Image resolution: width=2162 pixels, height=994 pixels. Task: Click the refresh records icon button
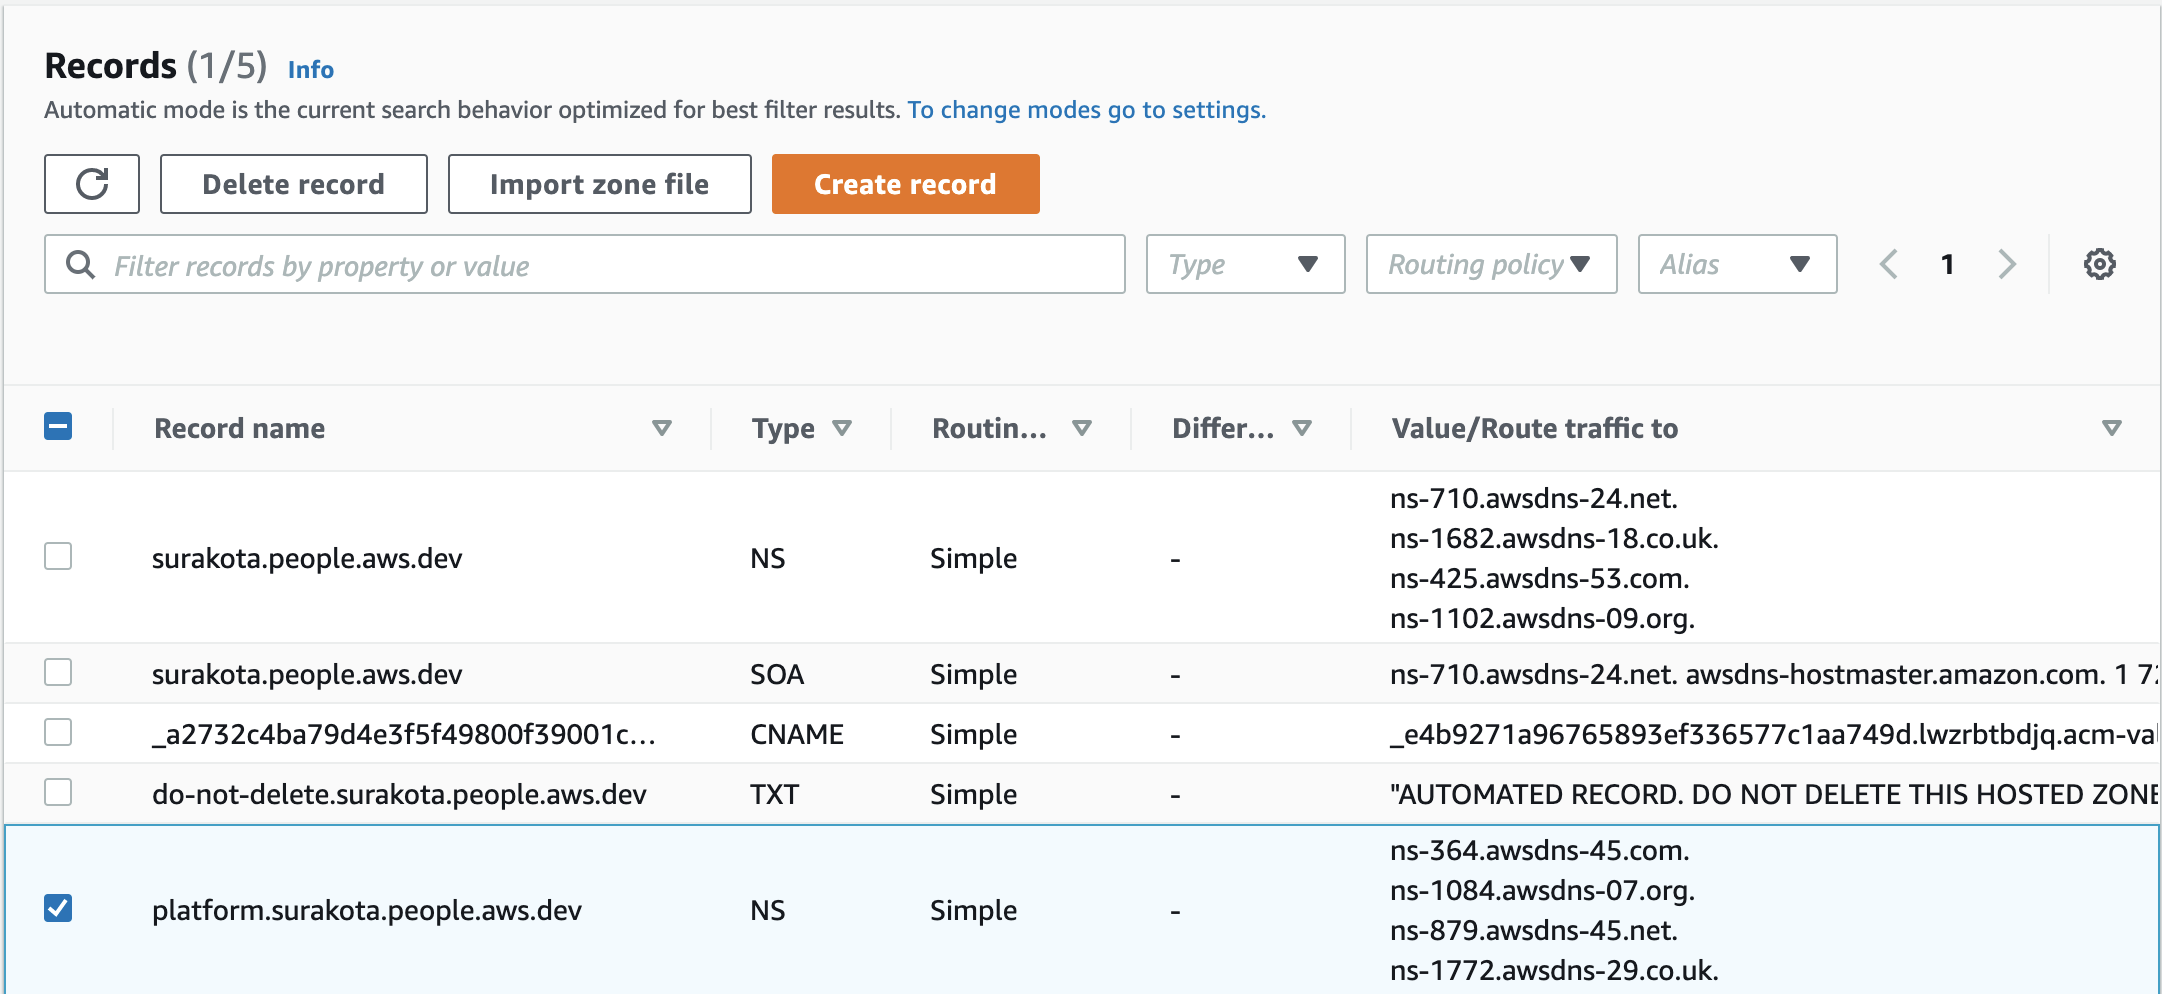[x=92, y=184]
